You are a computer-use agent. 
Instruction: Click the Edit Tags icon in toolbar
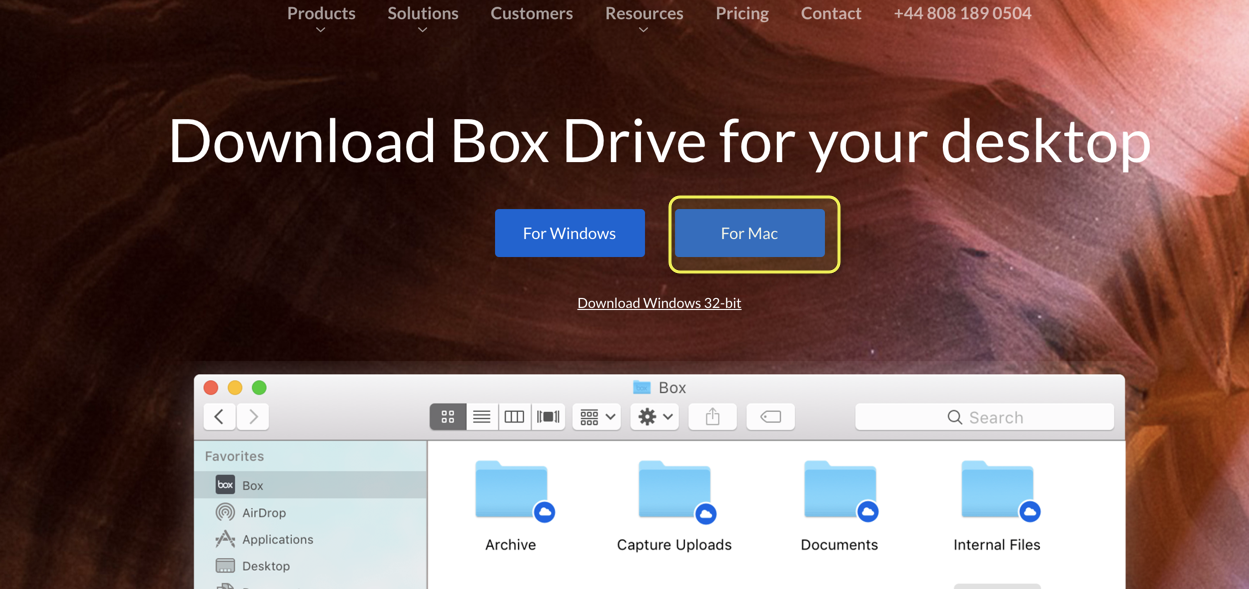click(x=771, y=417)
